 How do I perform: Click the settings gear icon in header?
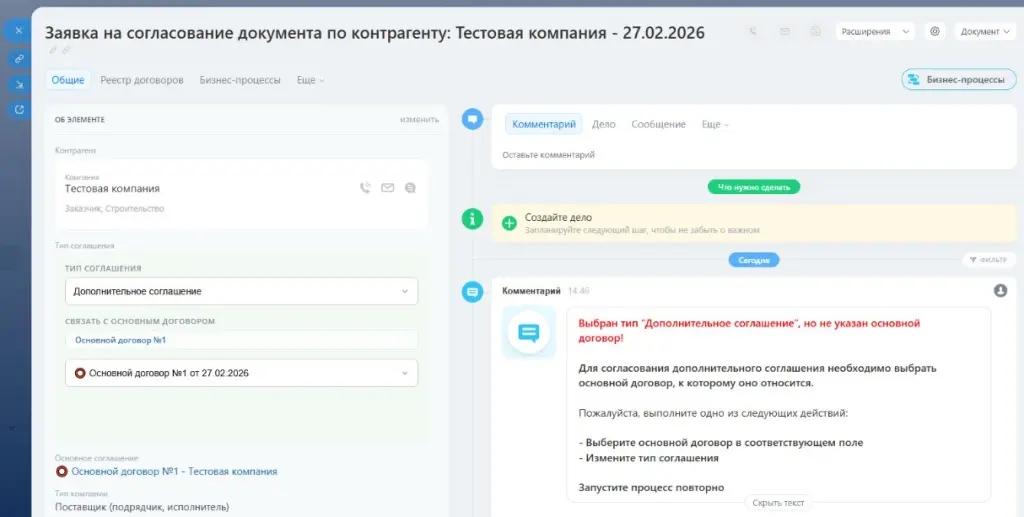[935, 31]
